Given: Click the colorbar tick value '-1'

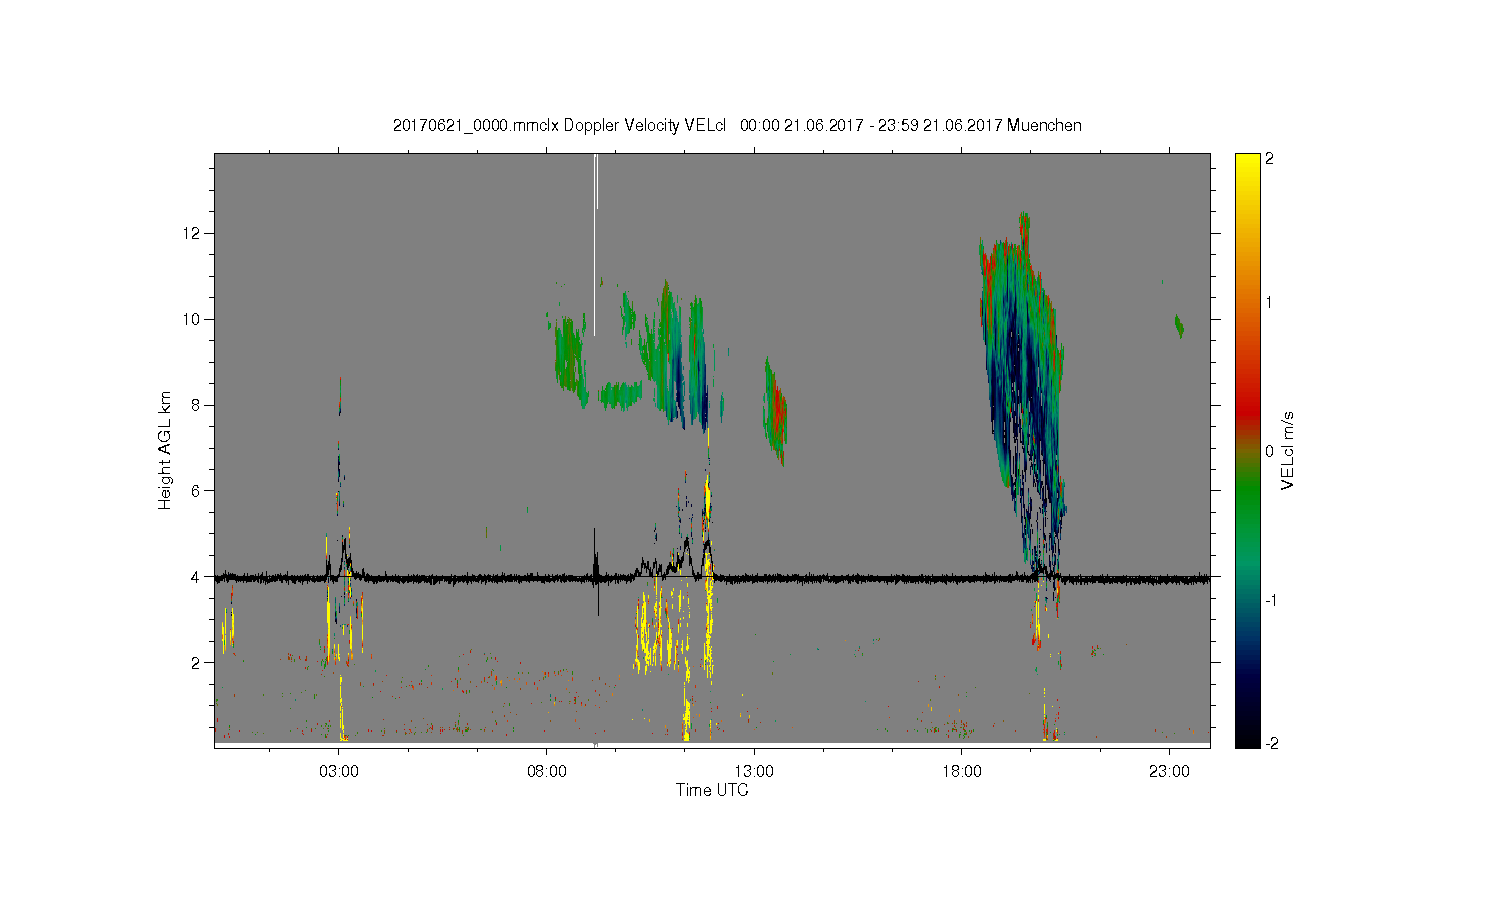Looking at the screenshot, I should pos(1273,600).
